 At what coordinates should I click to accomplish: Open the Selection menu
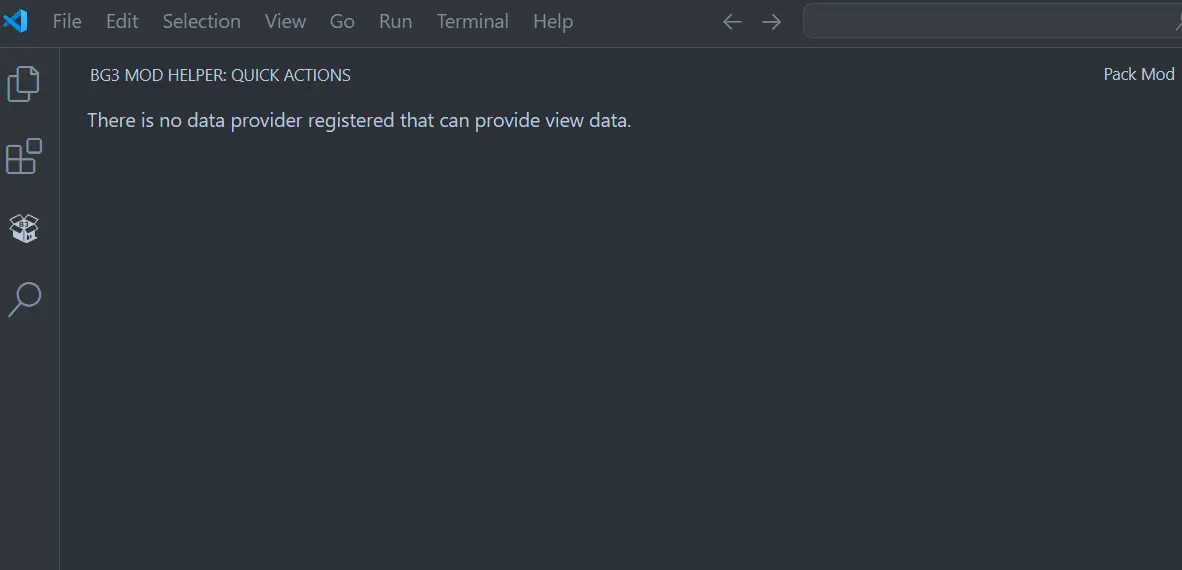(201, 21)
